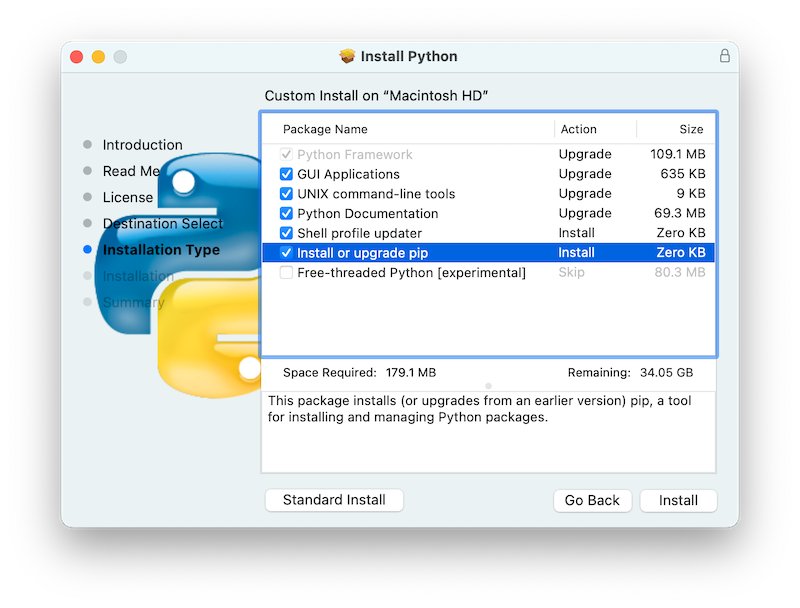Uncheck the GUI Applications checkbox
Screen dimensions: 800x608
(x=286, y=174)
